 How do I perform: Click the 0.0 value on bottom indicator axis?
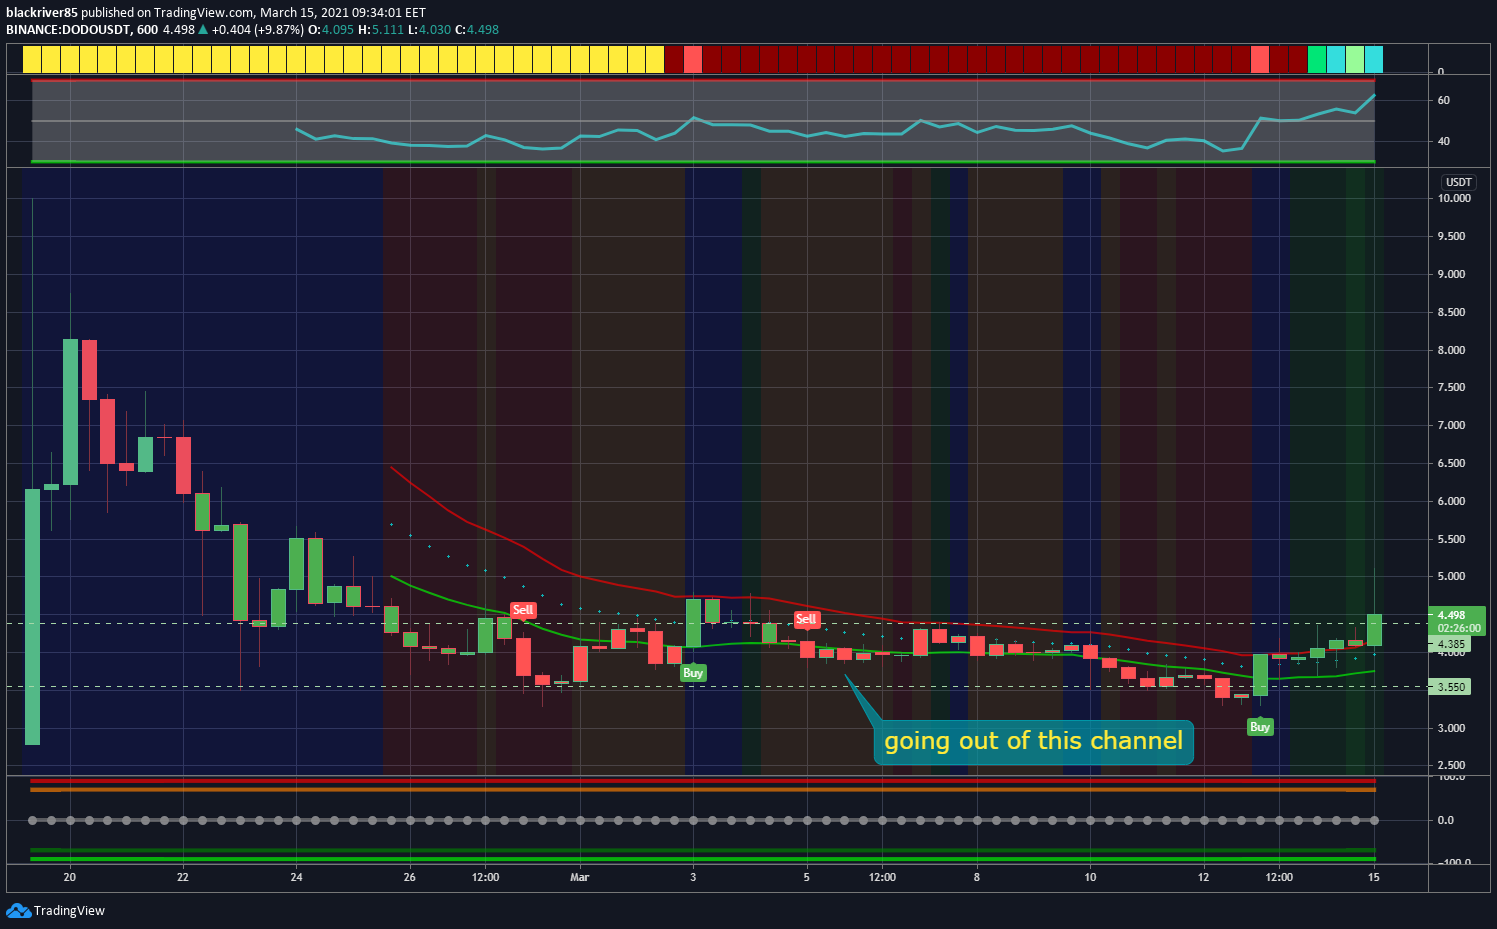pyautogui.click(x=1446, y=820)
